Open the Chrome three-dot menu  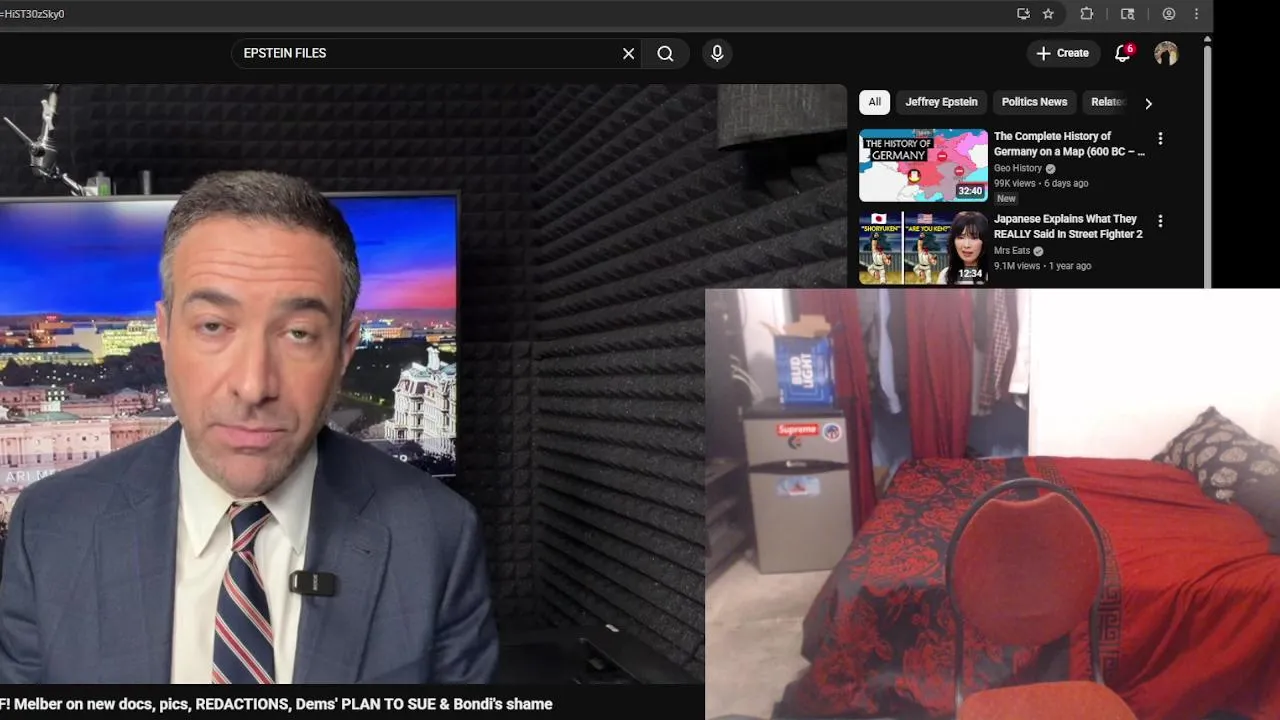[x=1196, y=14]
